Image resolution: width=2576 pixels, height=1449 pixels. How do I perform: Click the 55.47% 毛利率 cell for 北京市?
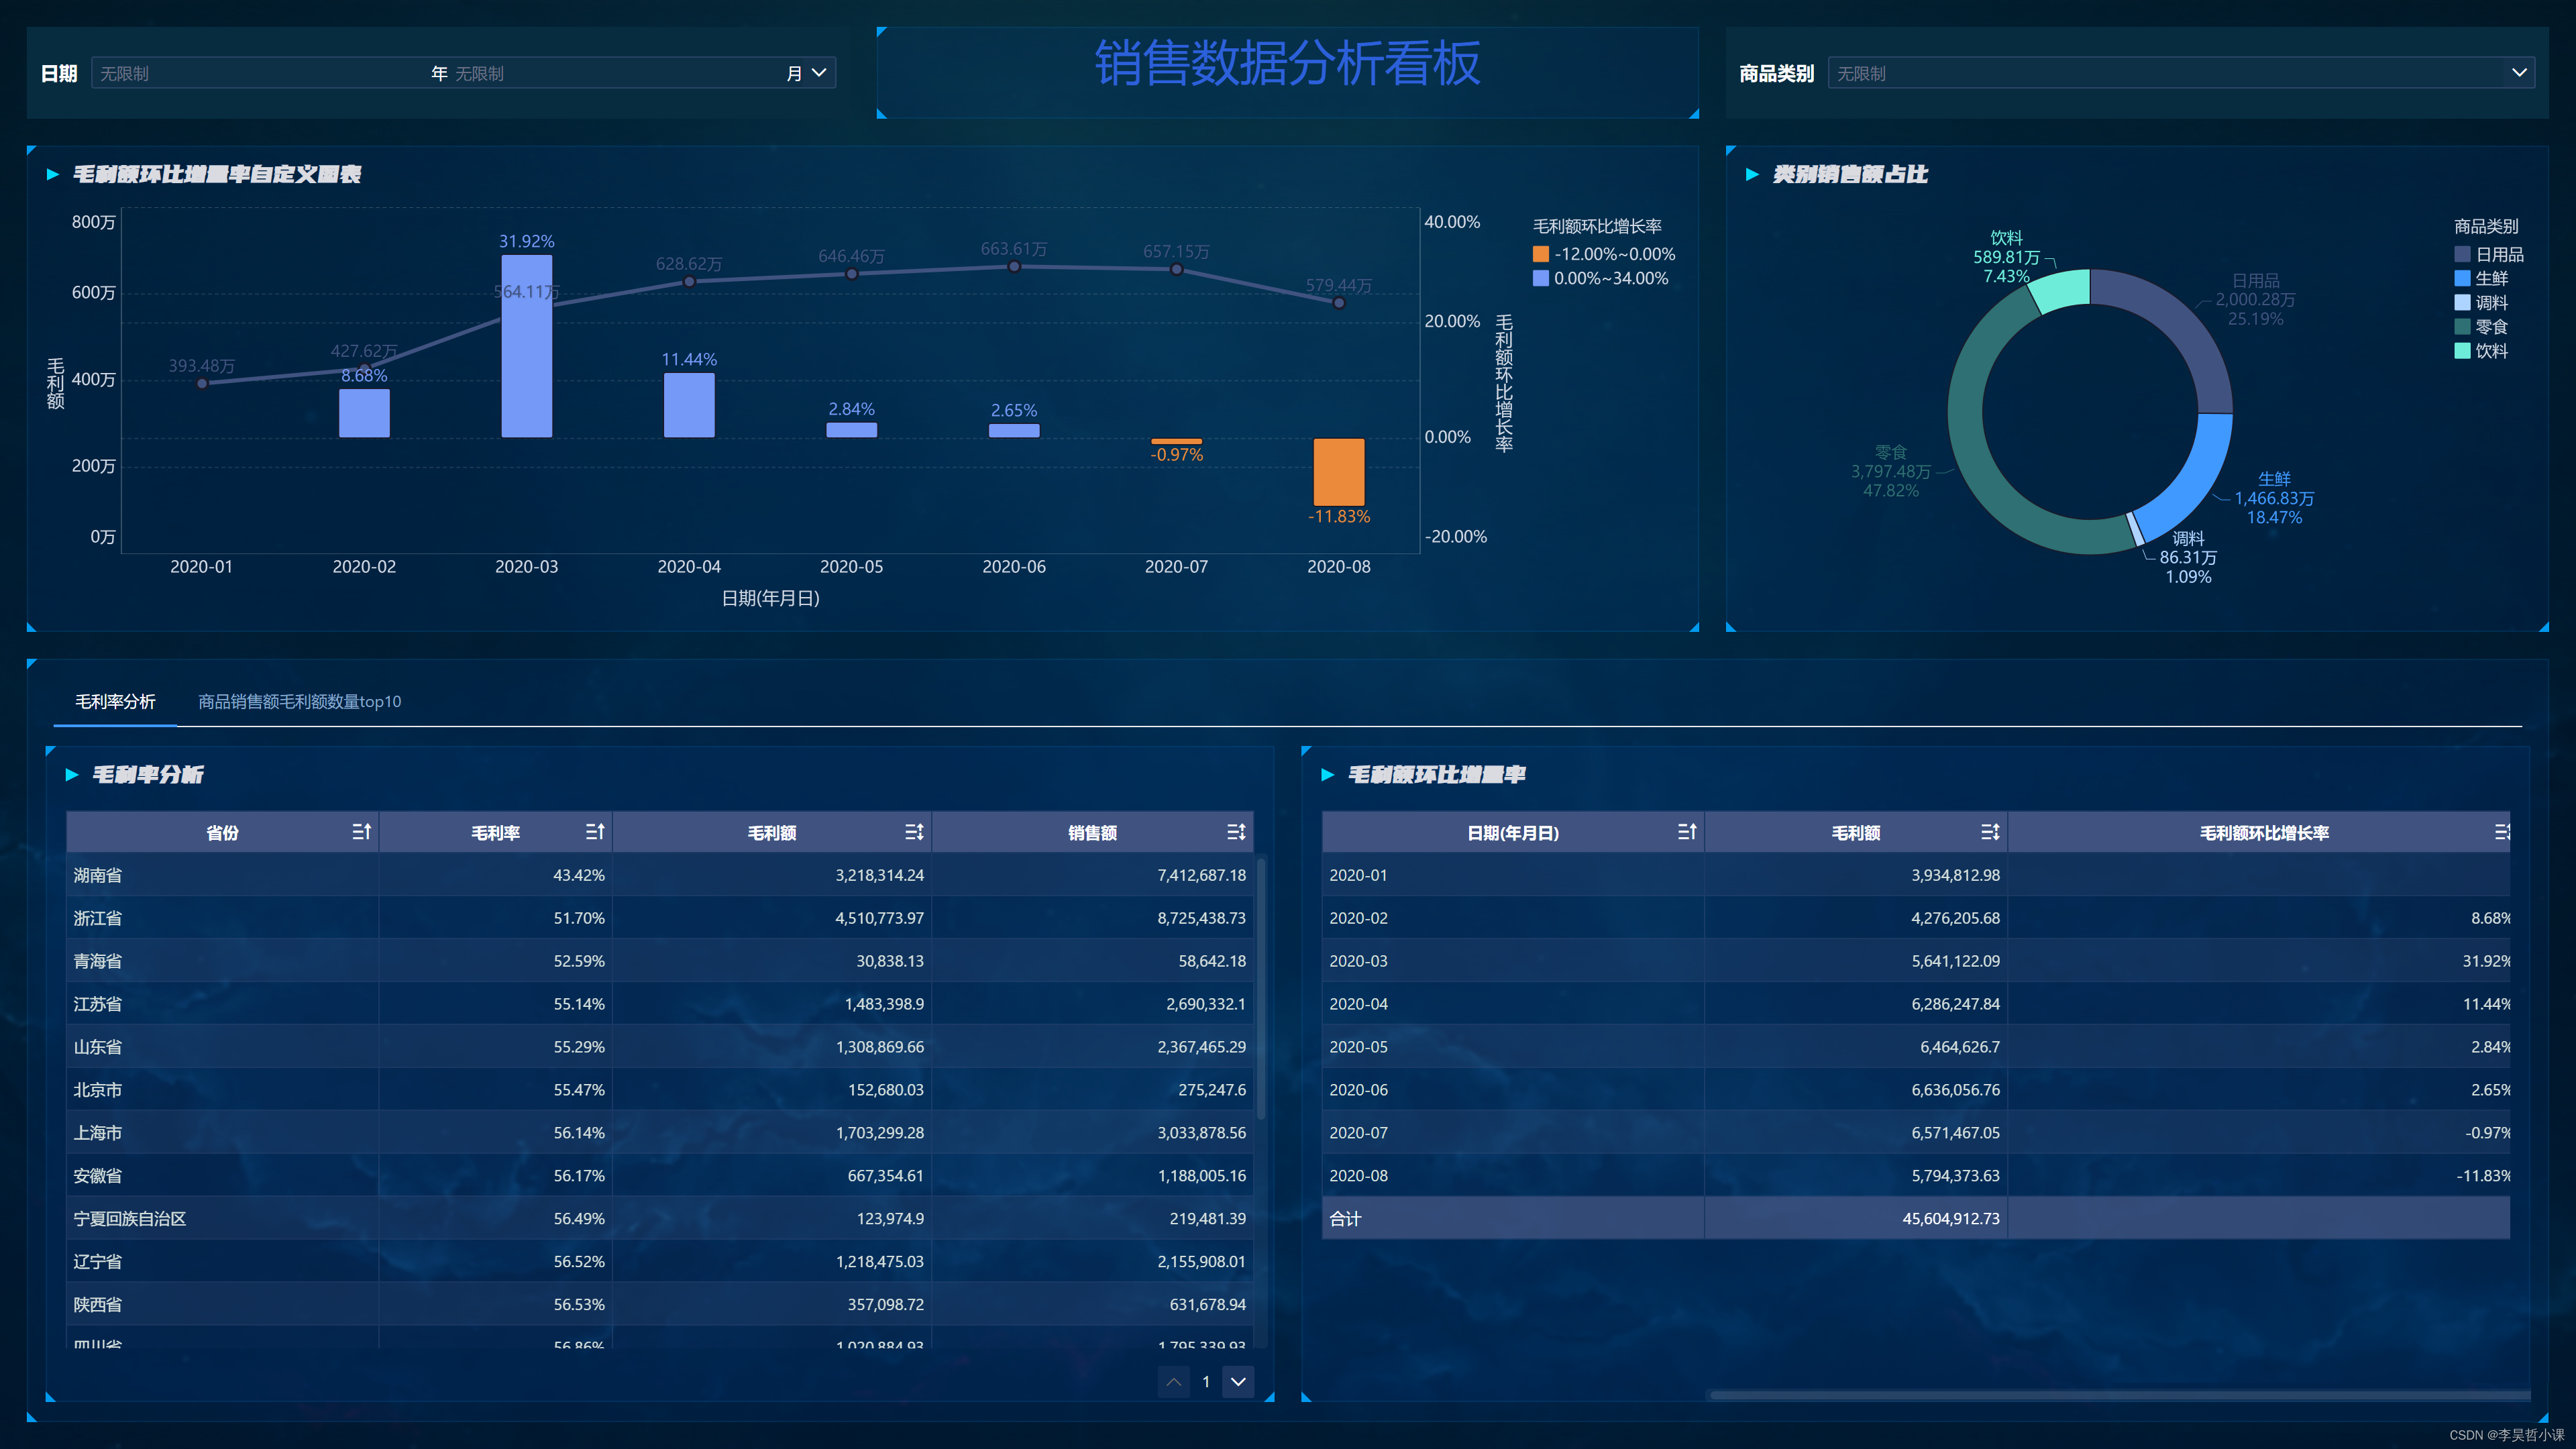pyautogui.click(x=495, y=1090)
